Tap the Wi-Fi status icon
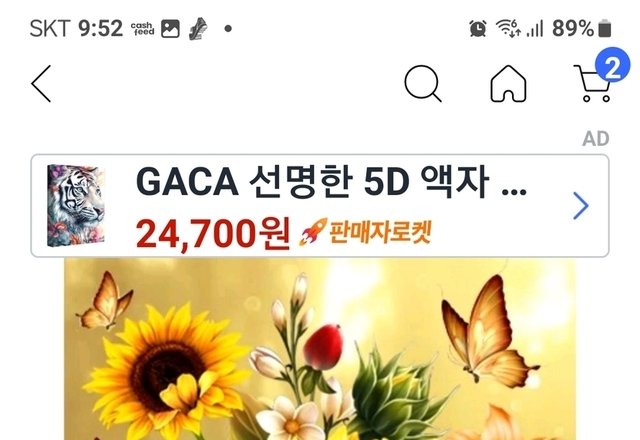 [x=508, y=28]
